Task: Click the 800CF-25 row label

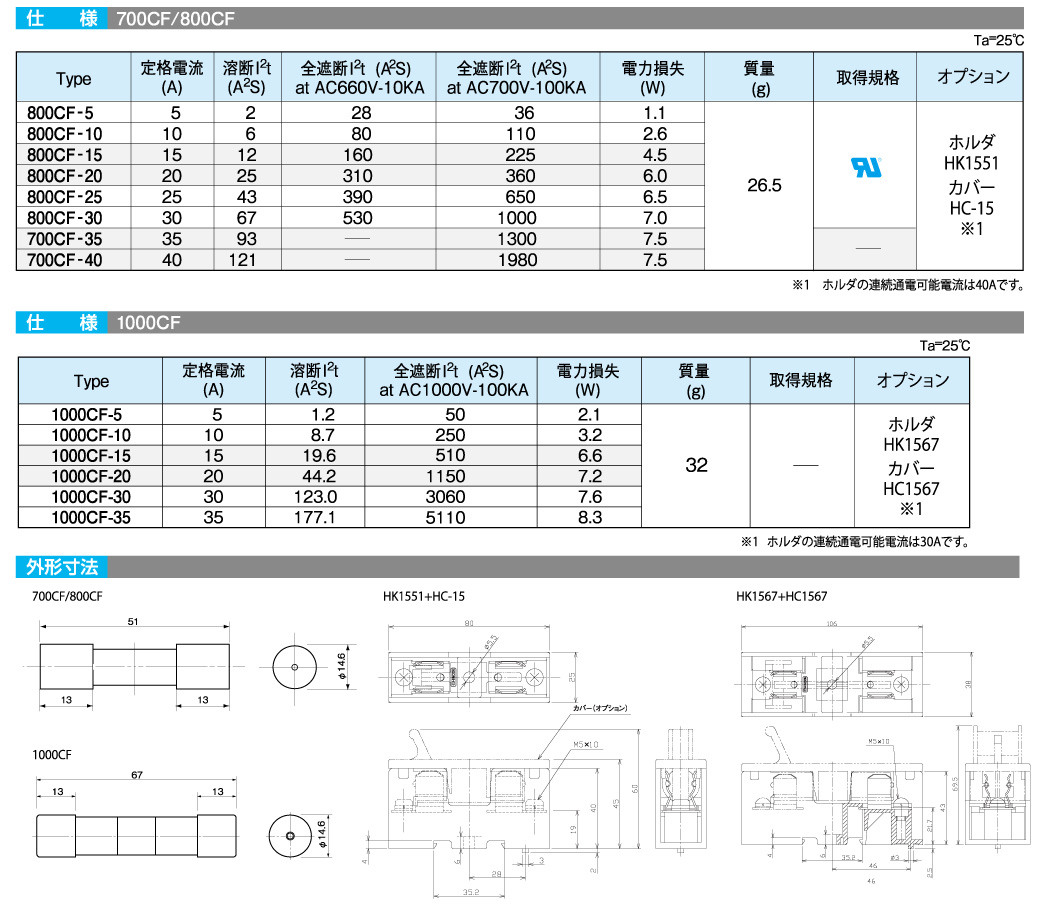Action: click(x=65, y=197)
